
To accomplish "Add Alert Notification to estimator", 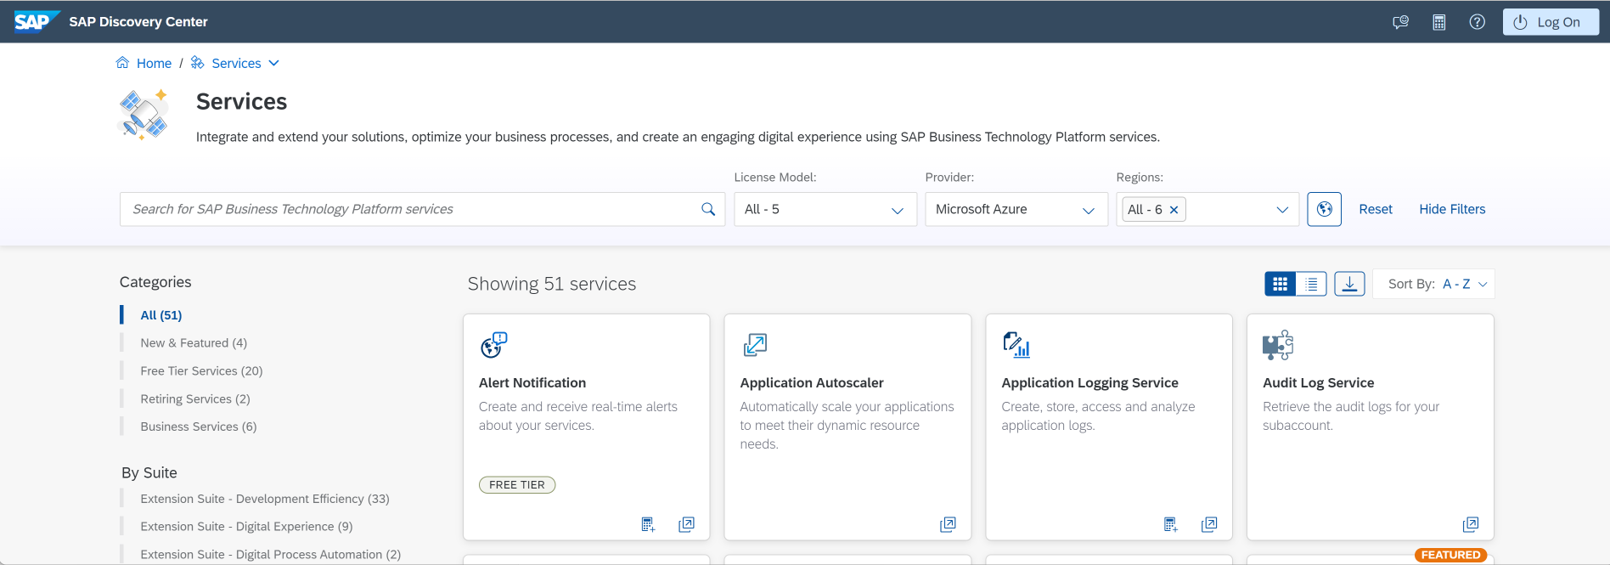I will (x=648, y=524).
